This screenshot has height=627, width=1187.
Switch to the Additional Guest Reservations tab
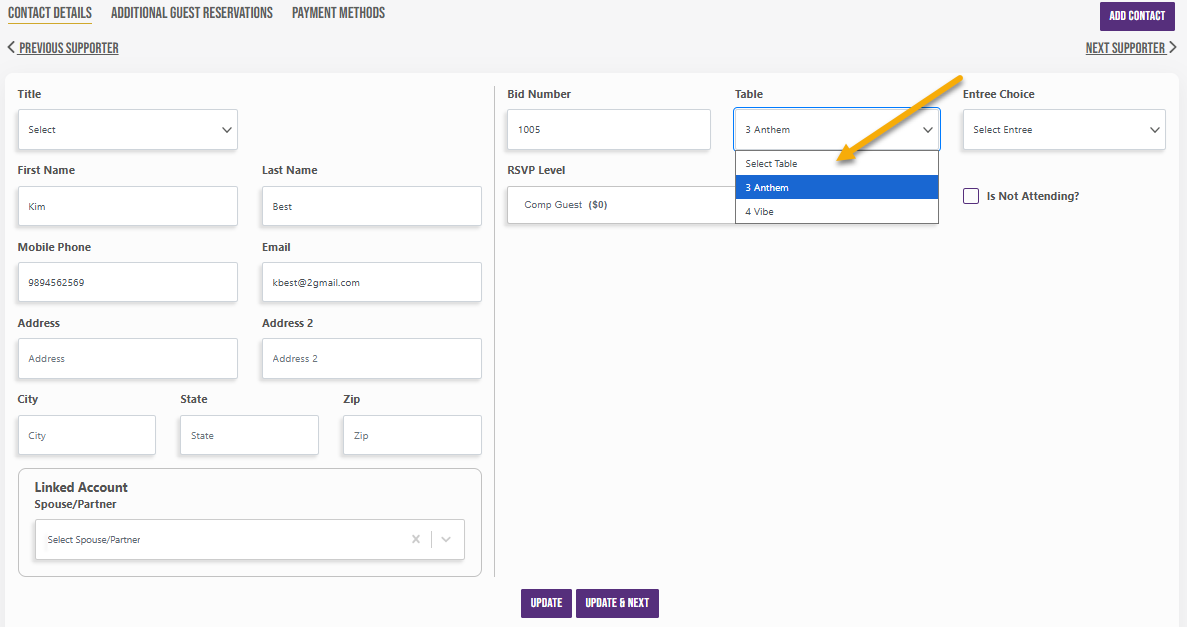(192, 13)
